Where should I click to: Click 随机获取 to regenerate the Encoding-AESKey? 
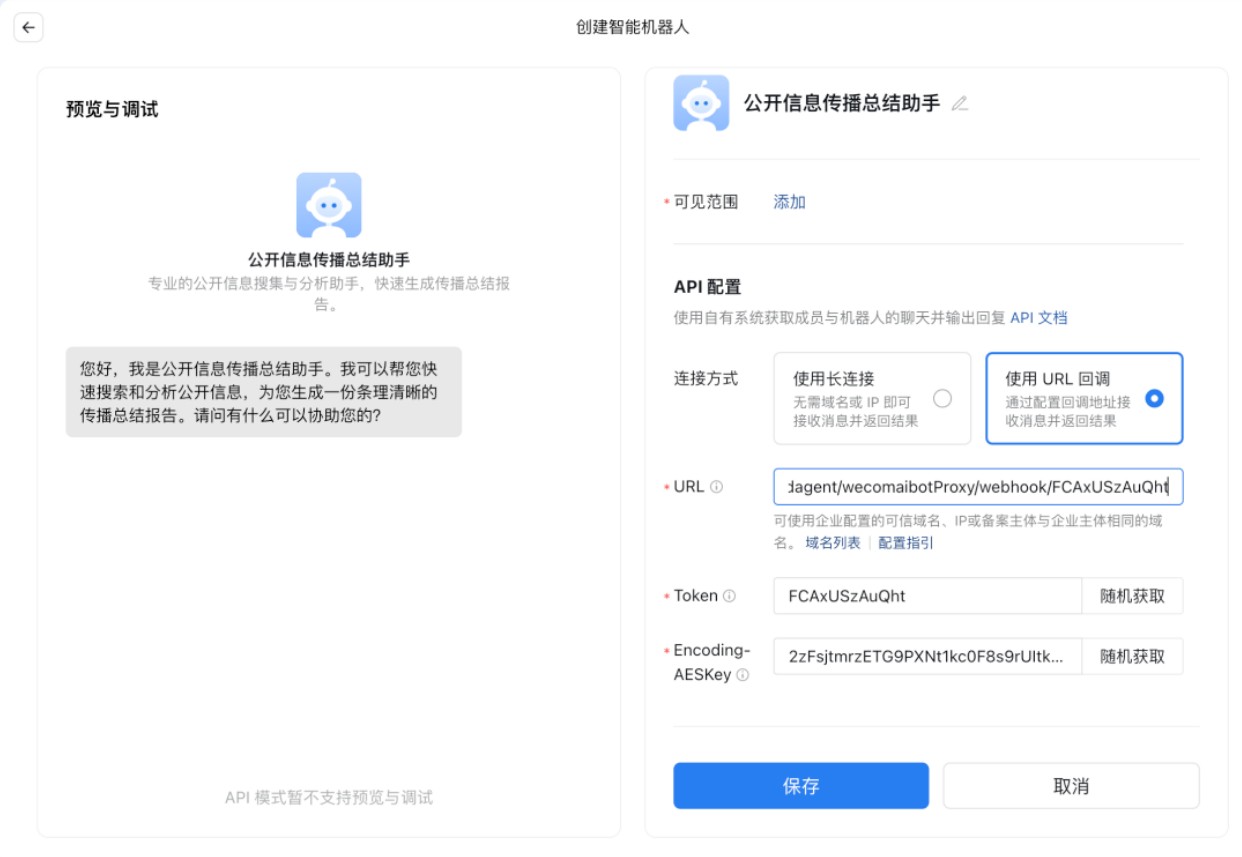[x=1133, y=656]
